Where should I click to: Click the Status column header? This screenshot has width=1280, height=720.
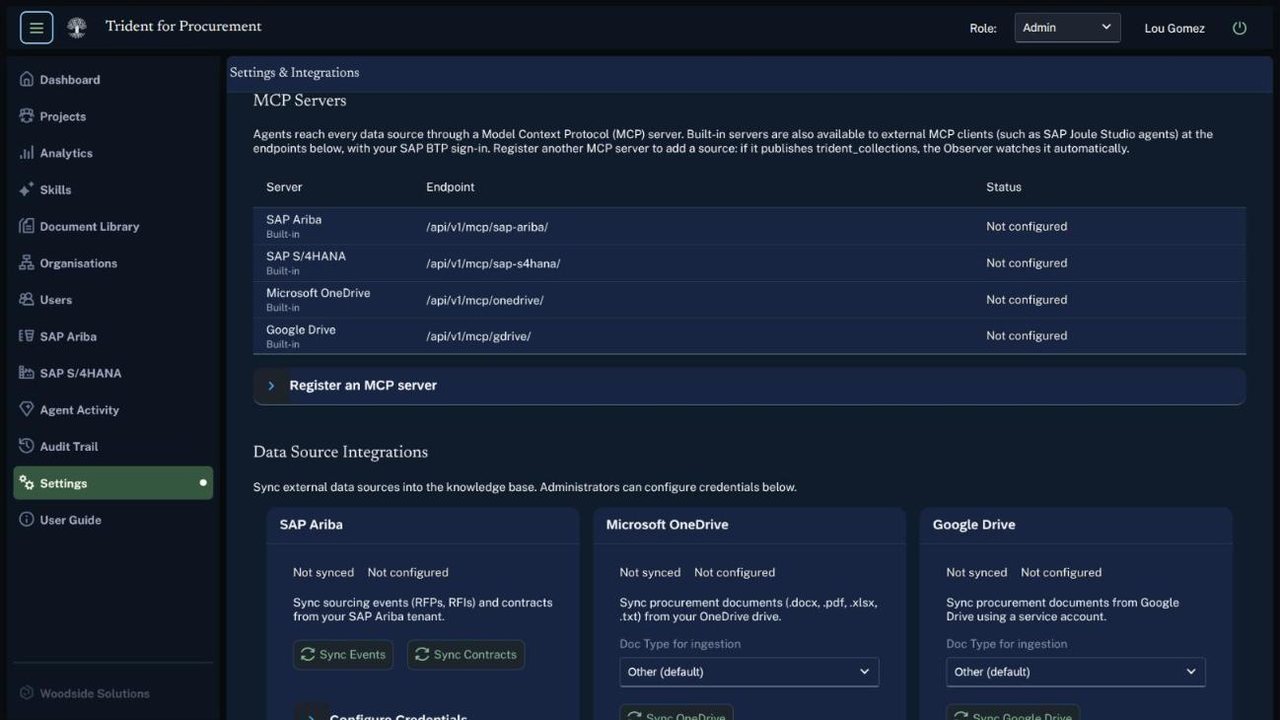pyautogui.click(x=1004, y=187)
